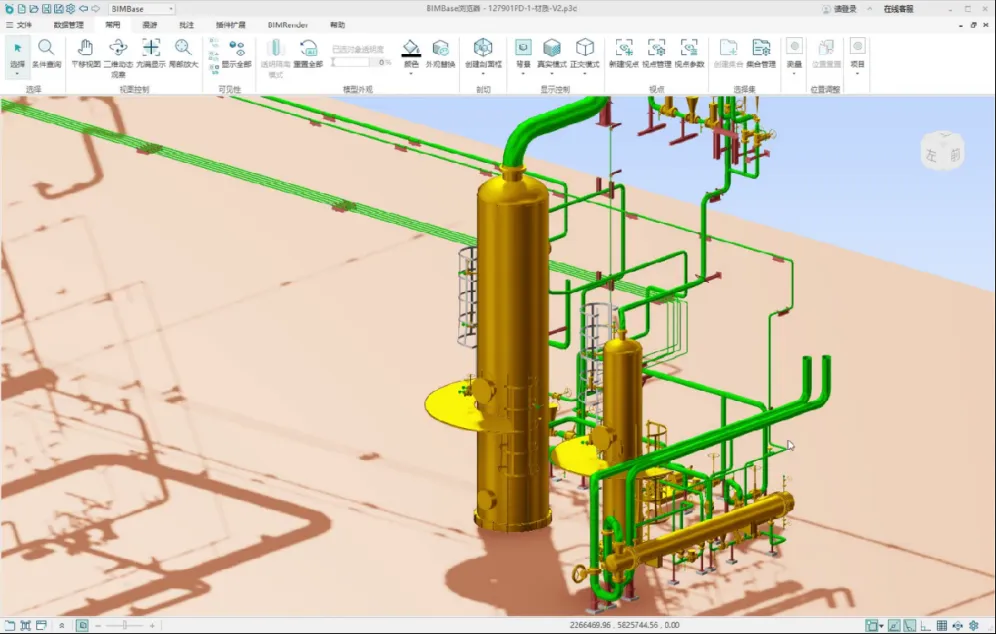The height and width of the screenshot is (634, 996).
Task: Click the 在线客服 online support button
Action: pos(898,9)
